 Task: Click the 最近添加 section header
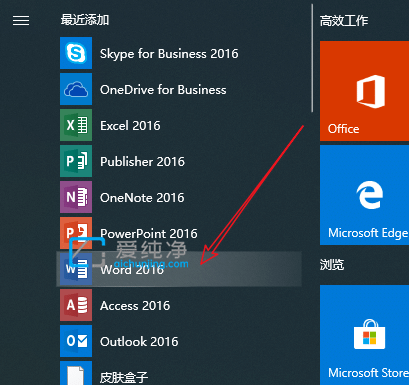tap(85, 20)
